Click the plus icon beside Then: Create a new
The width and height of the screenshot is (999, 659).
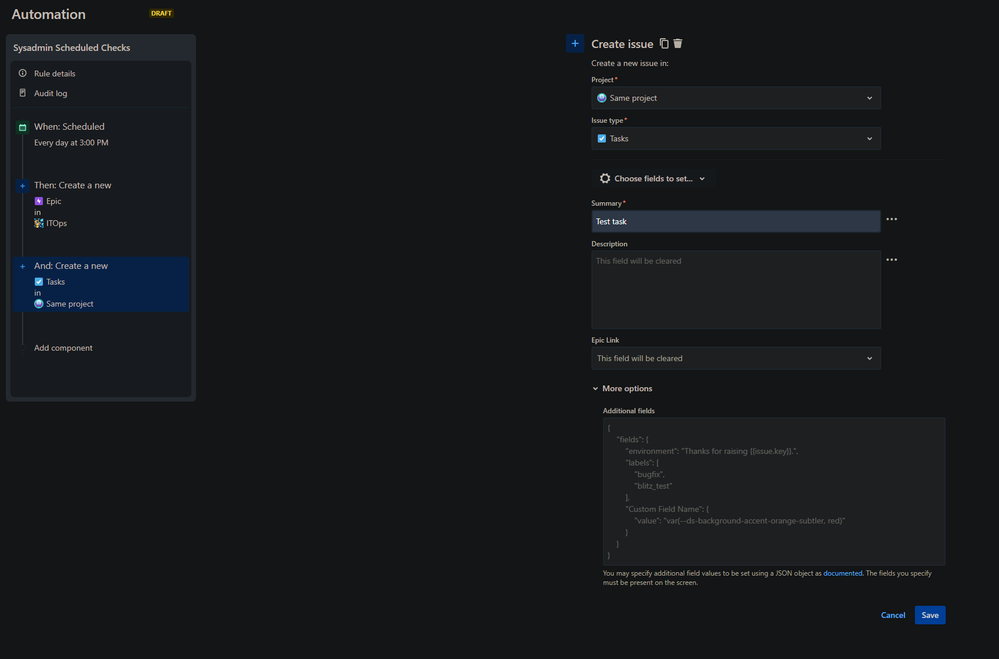click(x=22, y=185)
